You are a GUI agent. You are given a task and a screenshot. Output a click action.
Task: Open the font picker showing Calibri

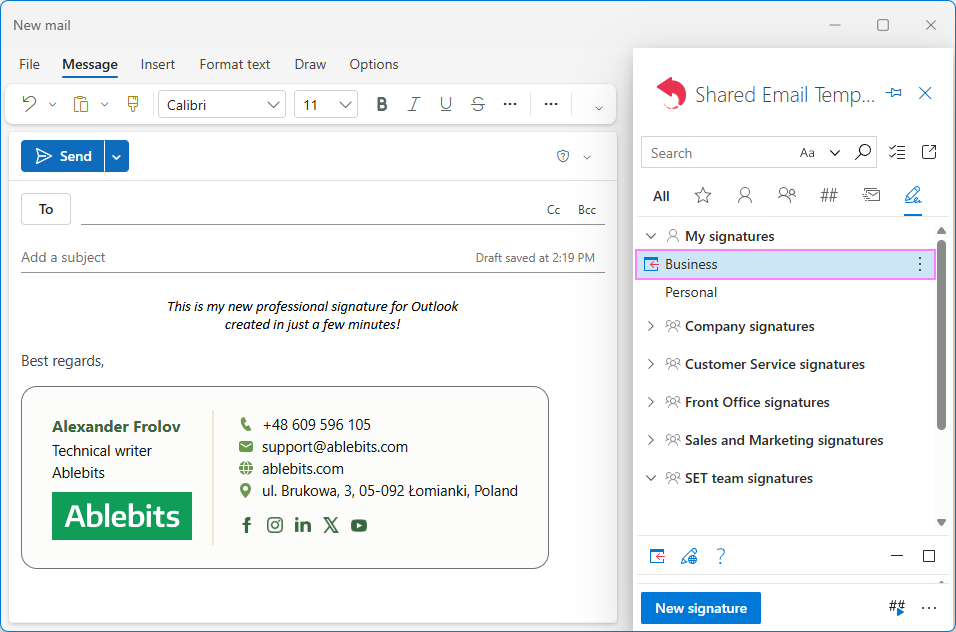221,104
